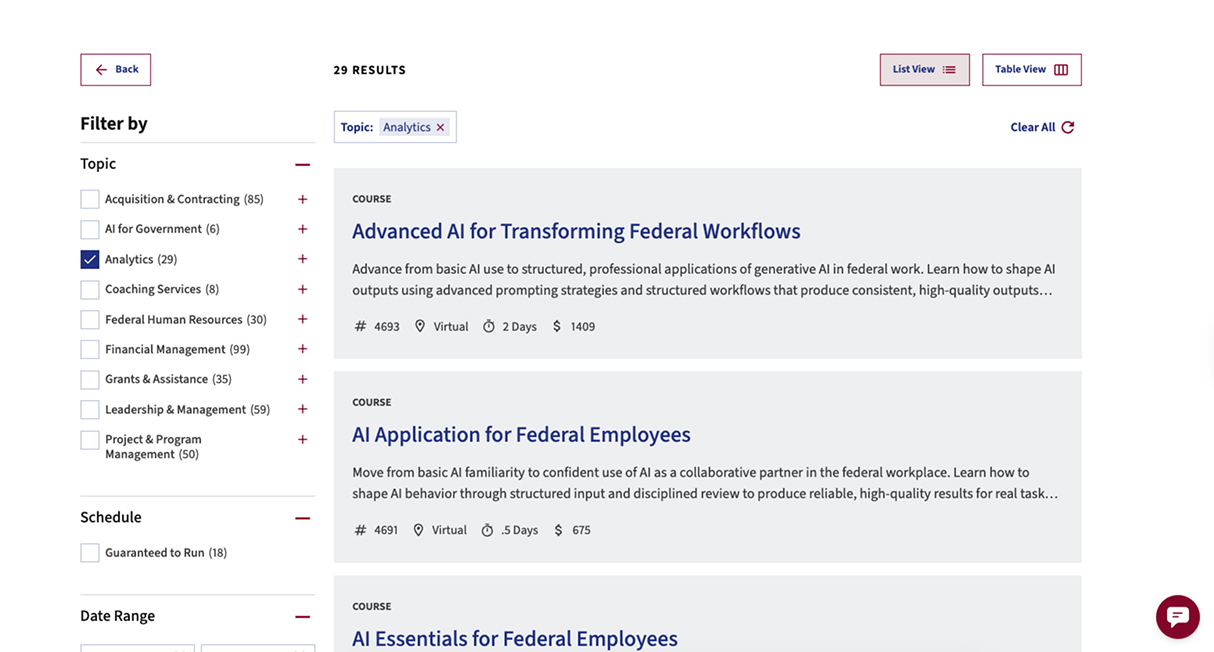Image resolution: width=1214 pixels, height=652 pixels.
Task: Switch to List View
Action: click(924, 70)
